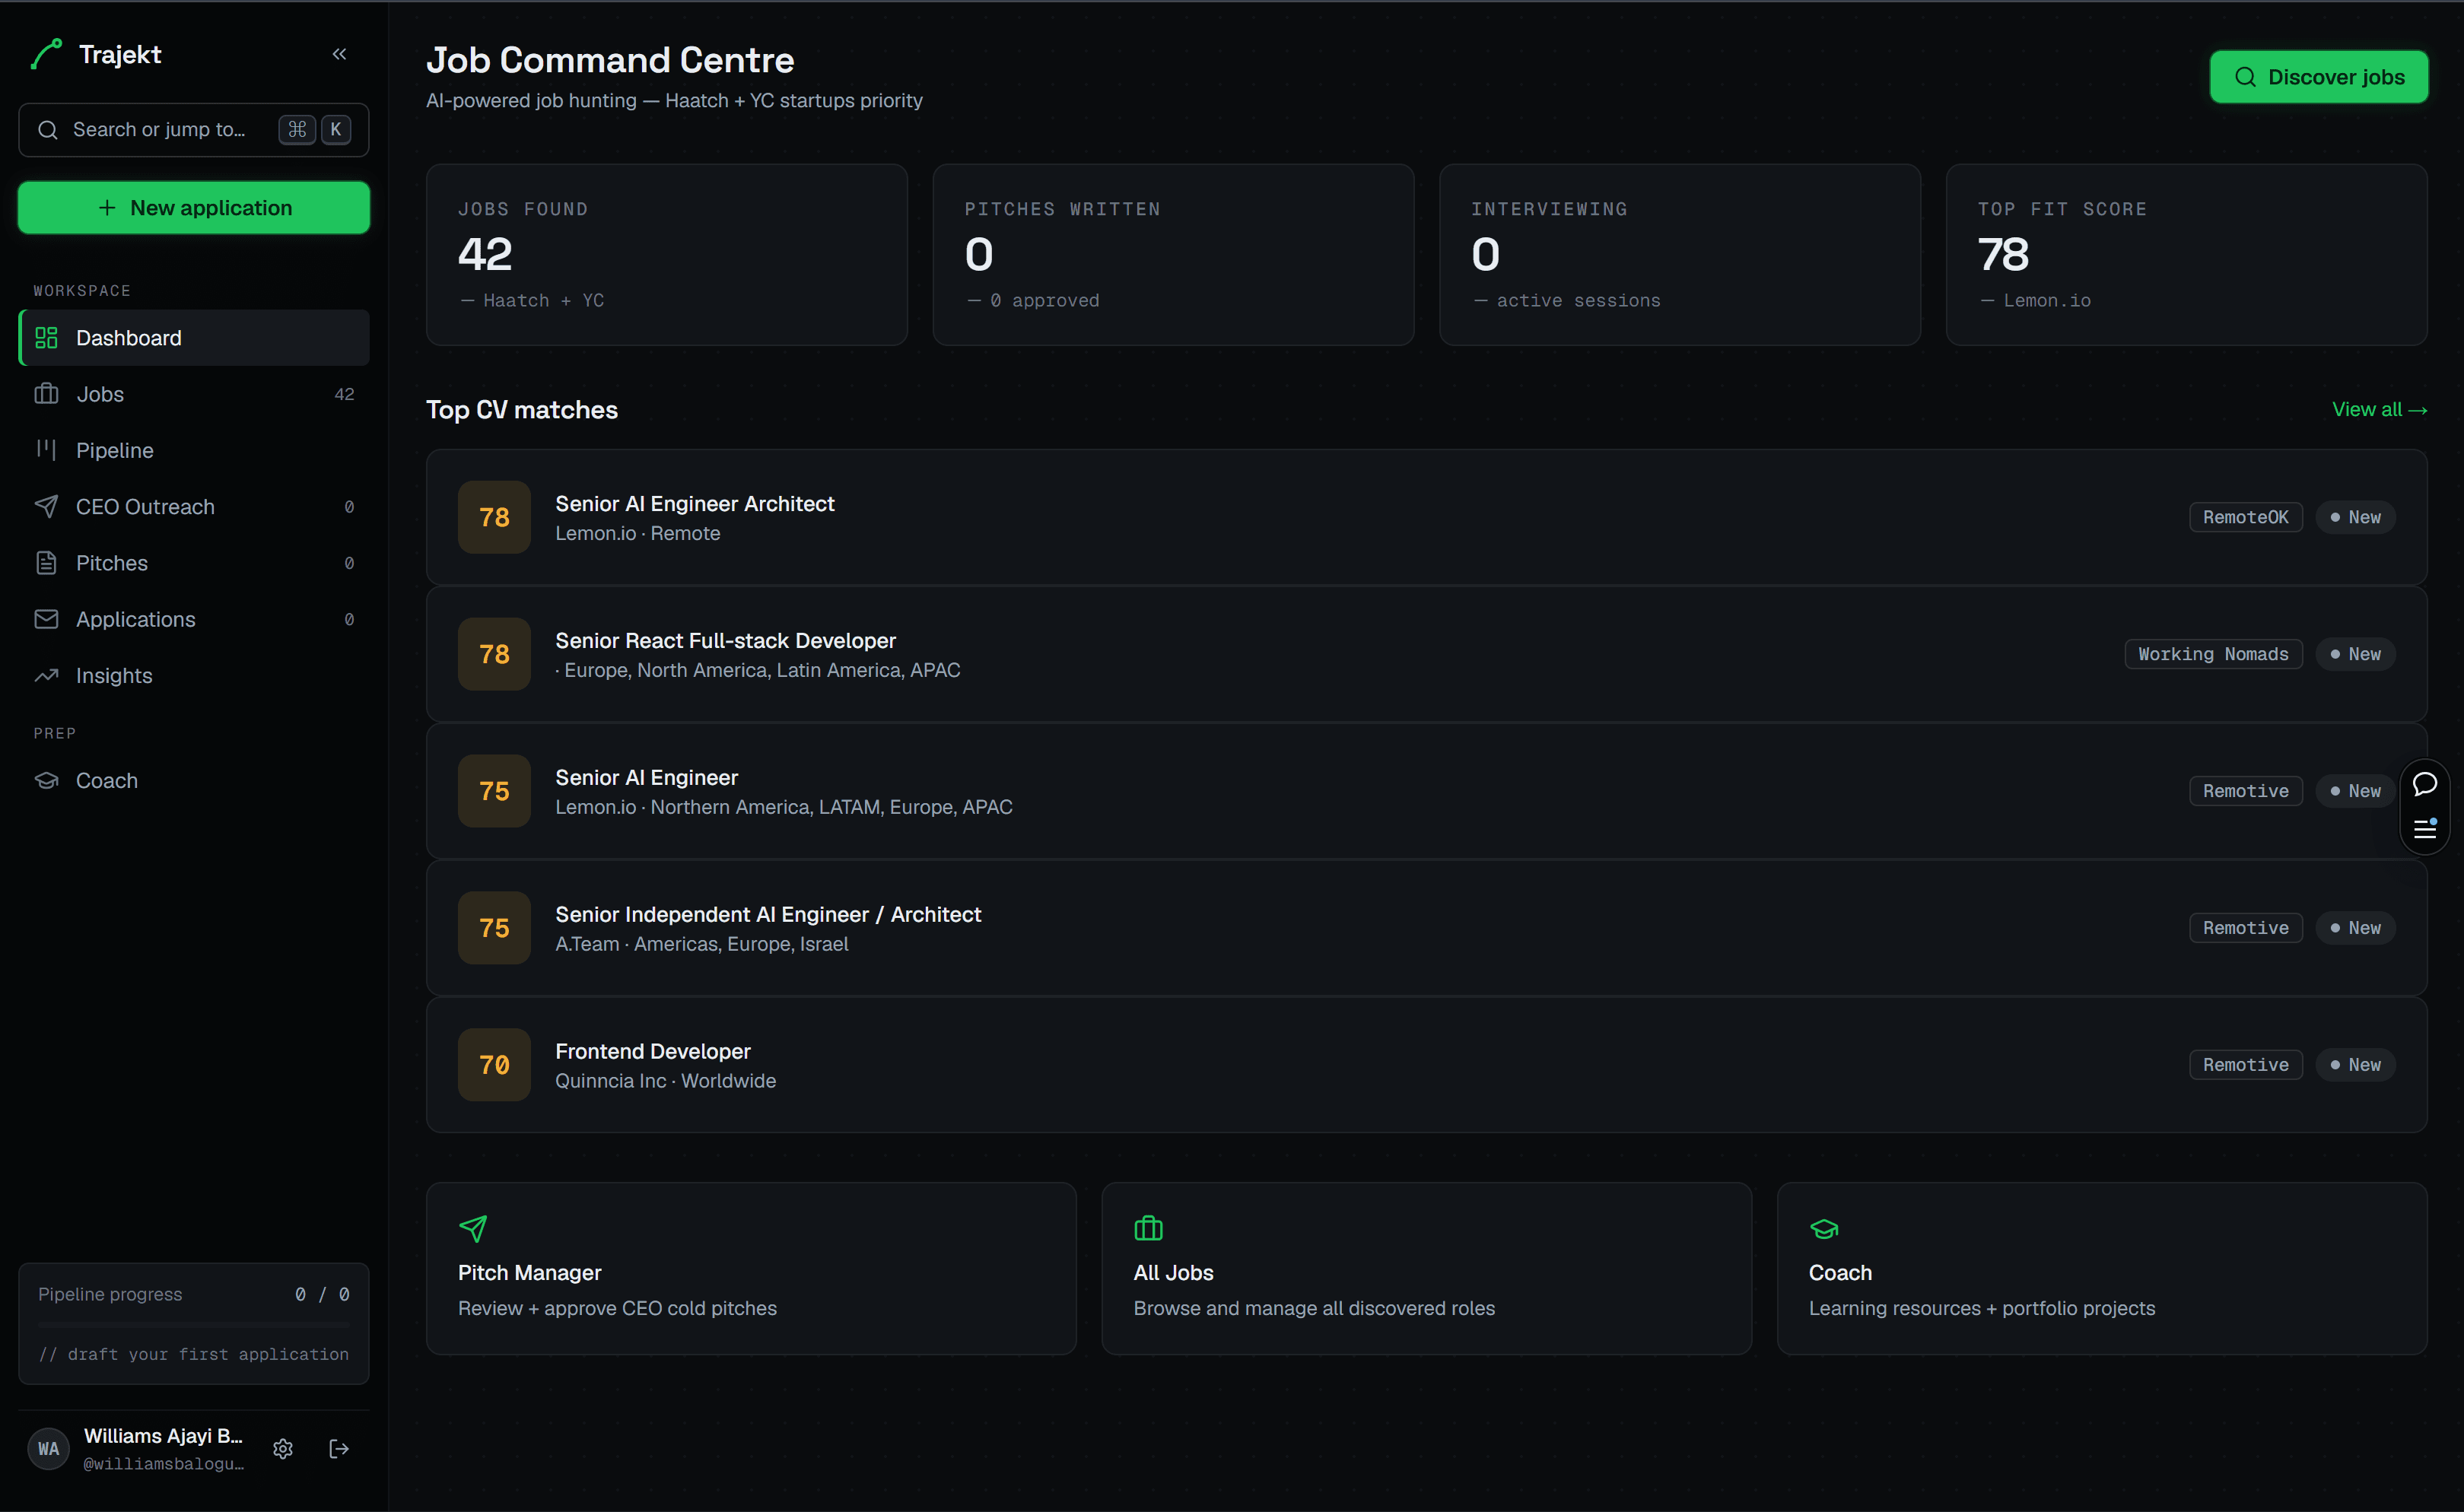Click the Trajekt logo icon
This screenshot has width=2464, height=1512.
[x=47, y=54]
